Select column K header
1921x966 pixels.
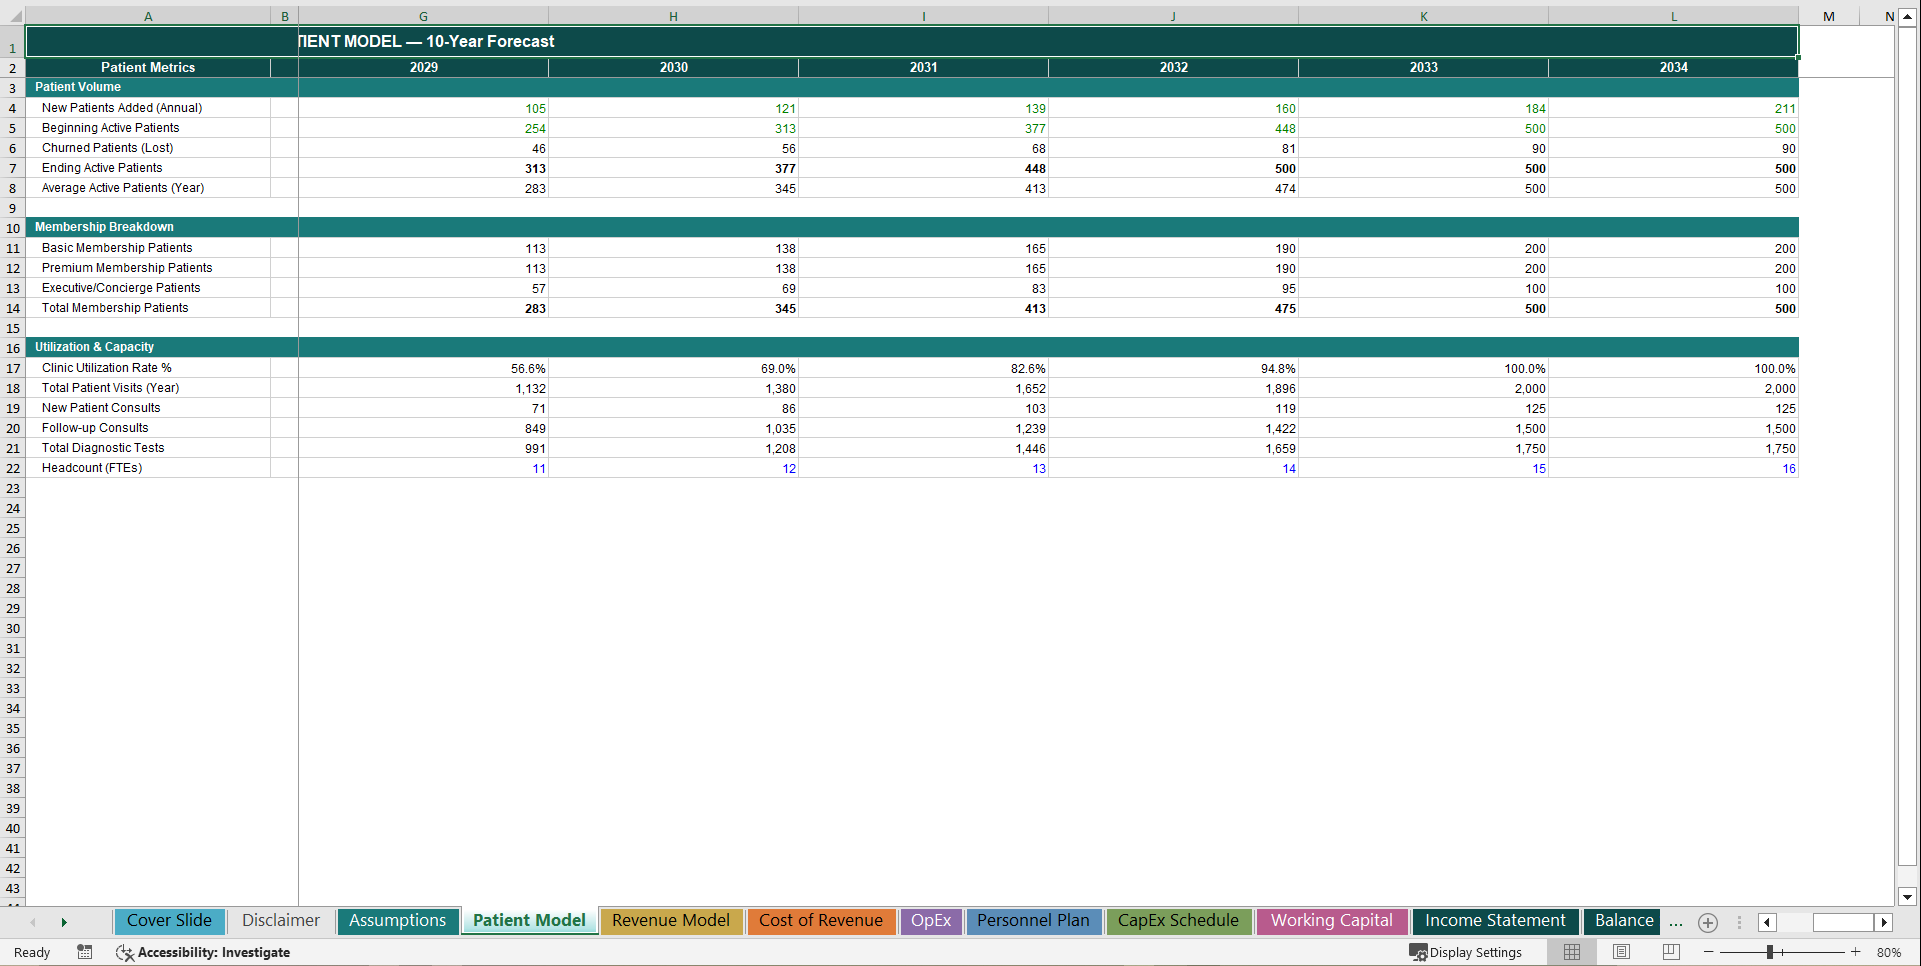(1423, 15)
